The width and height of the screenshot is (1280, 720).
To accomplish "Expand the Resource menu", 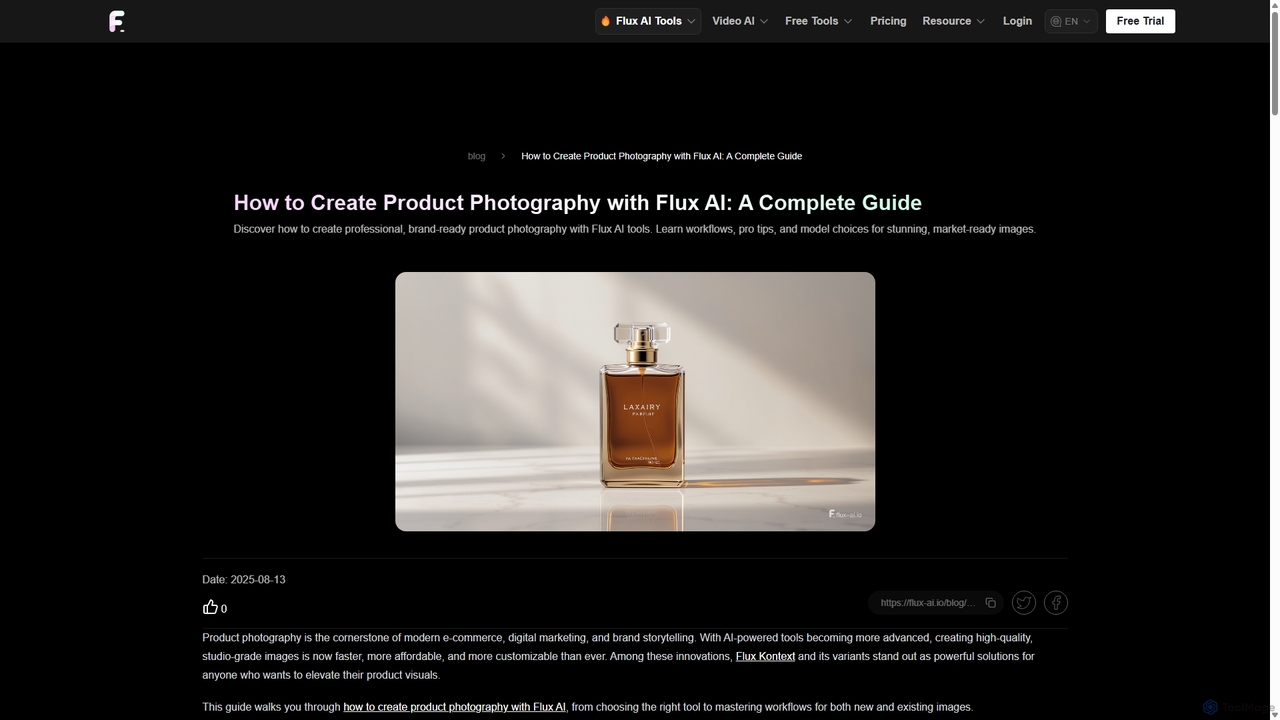I will (953, 21).
